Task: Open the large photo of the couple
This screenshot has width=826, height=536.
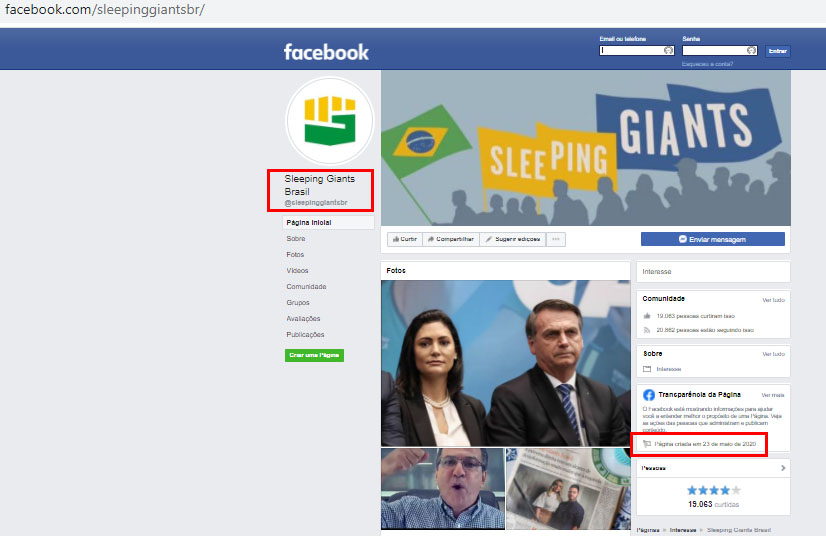Action: [506, 363]
